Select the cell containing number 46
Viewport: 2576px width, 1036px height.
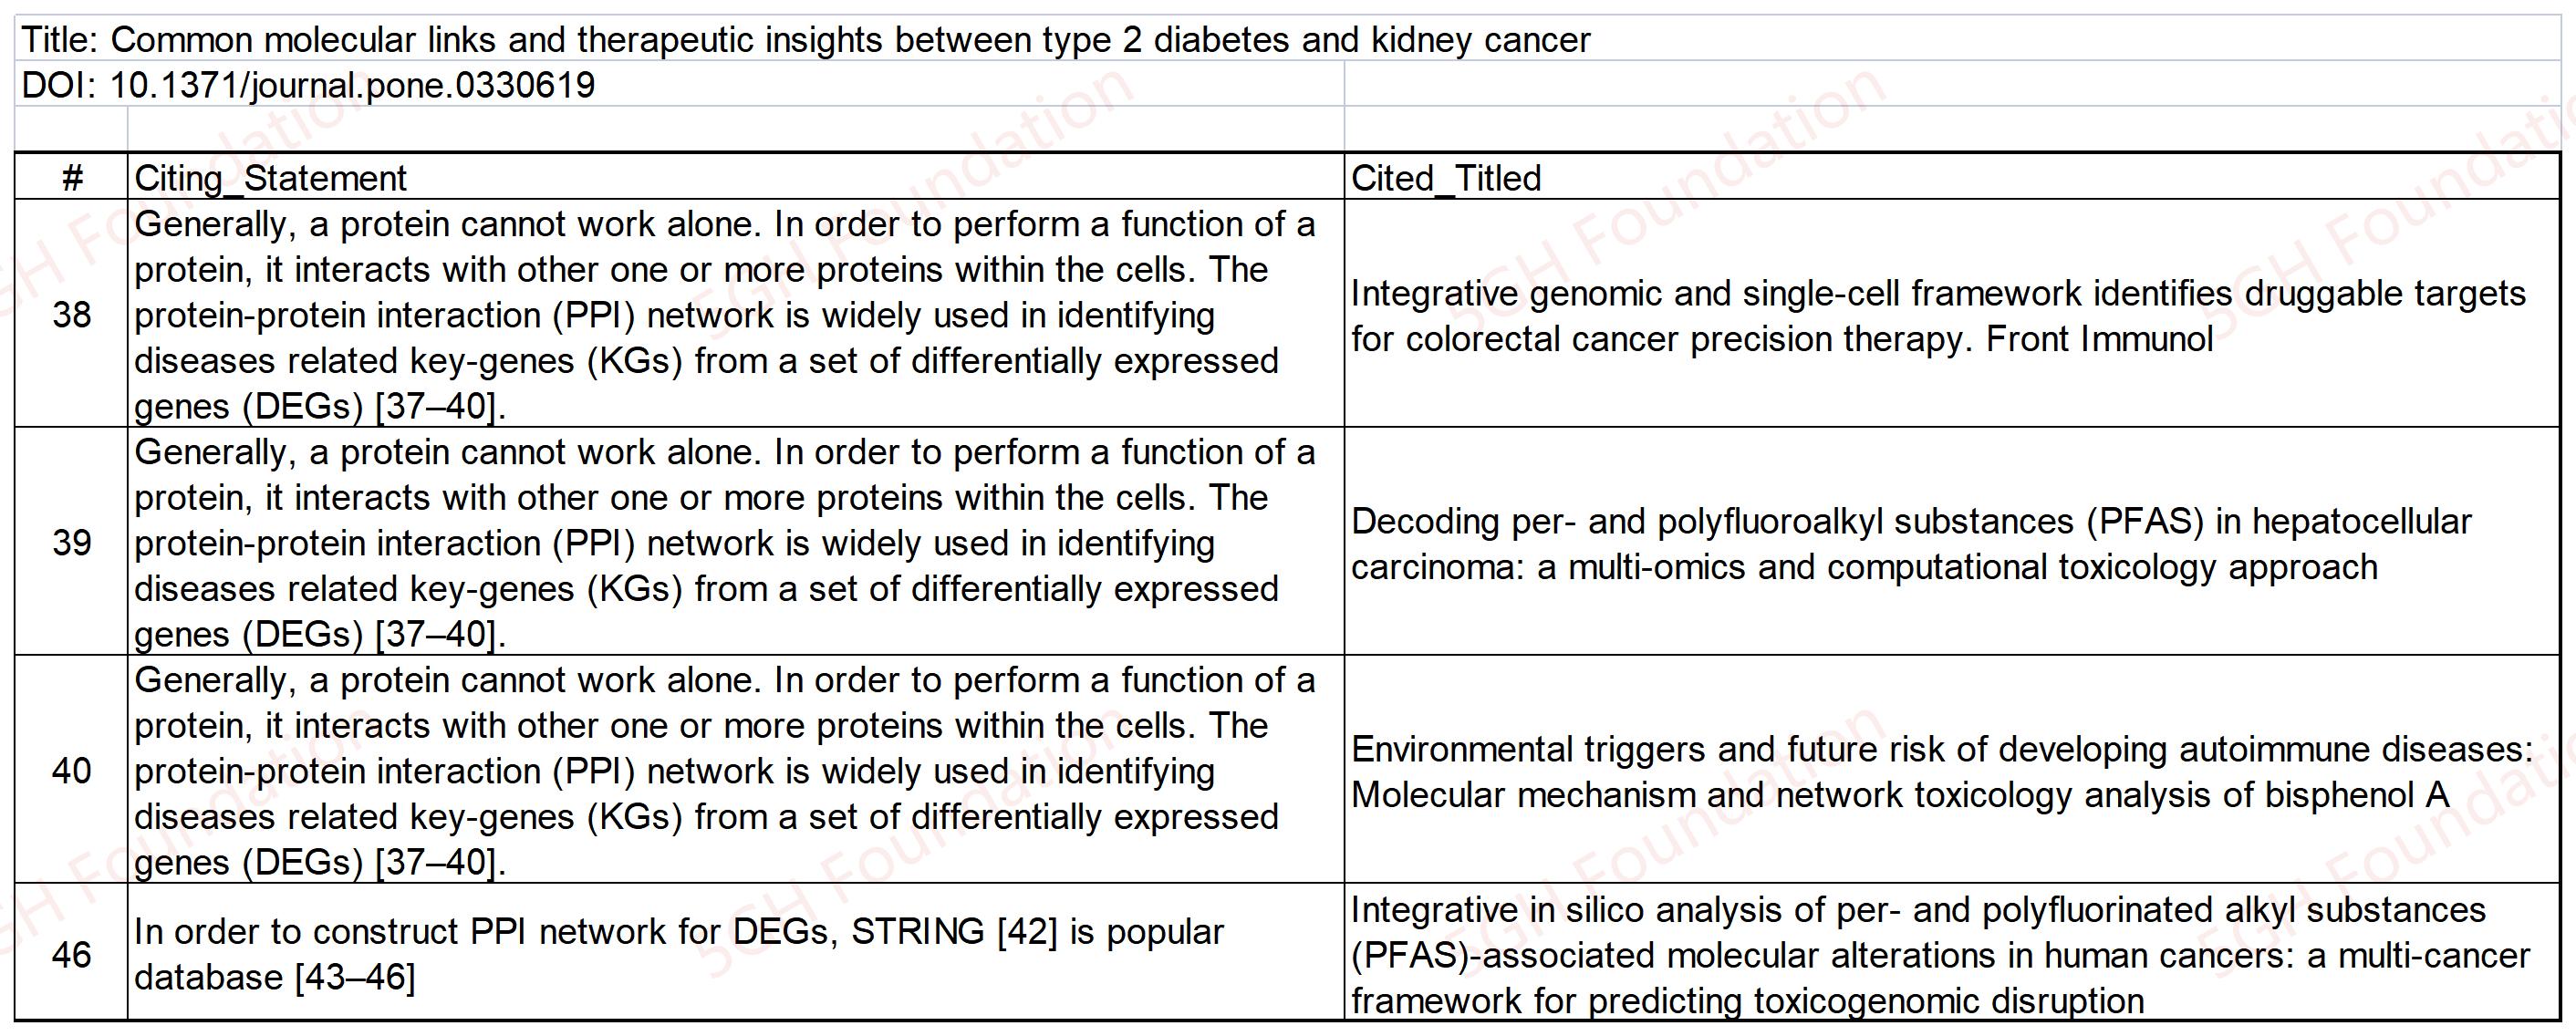point(71,954)
